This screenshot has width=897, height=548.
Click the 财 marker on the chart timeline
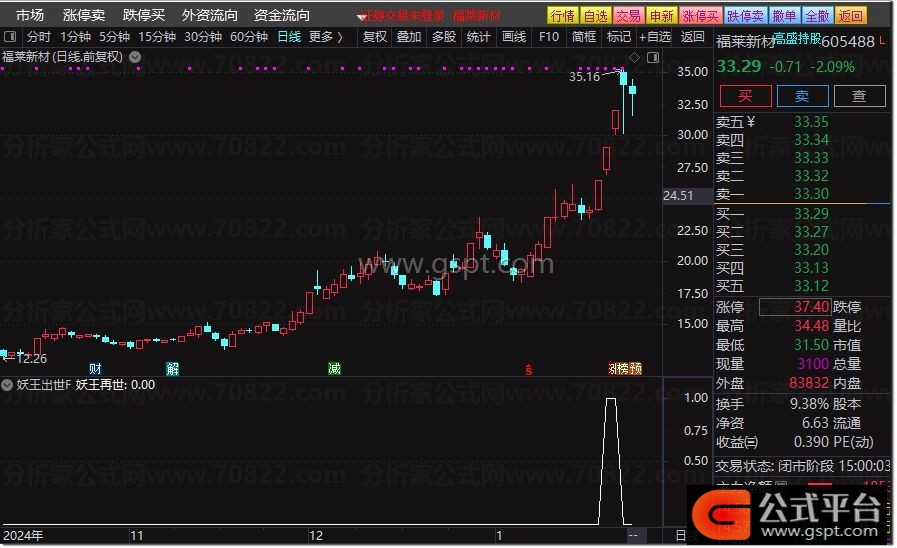point(95,369)
